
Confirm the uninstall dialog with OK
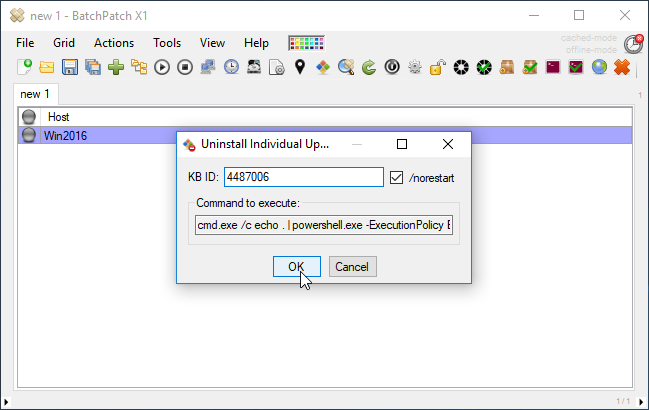pos(296,266)
